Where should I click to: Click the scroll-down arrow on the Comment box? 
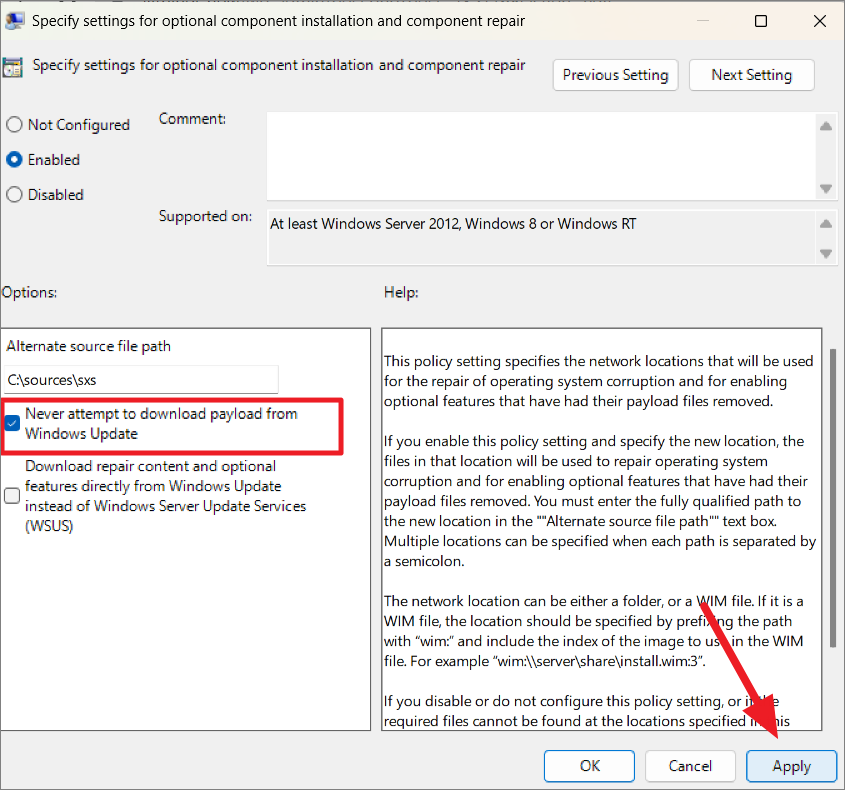826,188
